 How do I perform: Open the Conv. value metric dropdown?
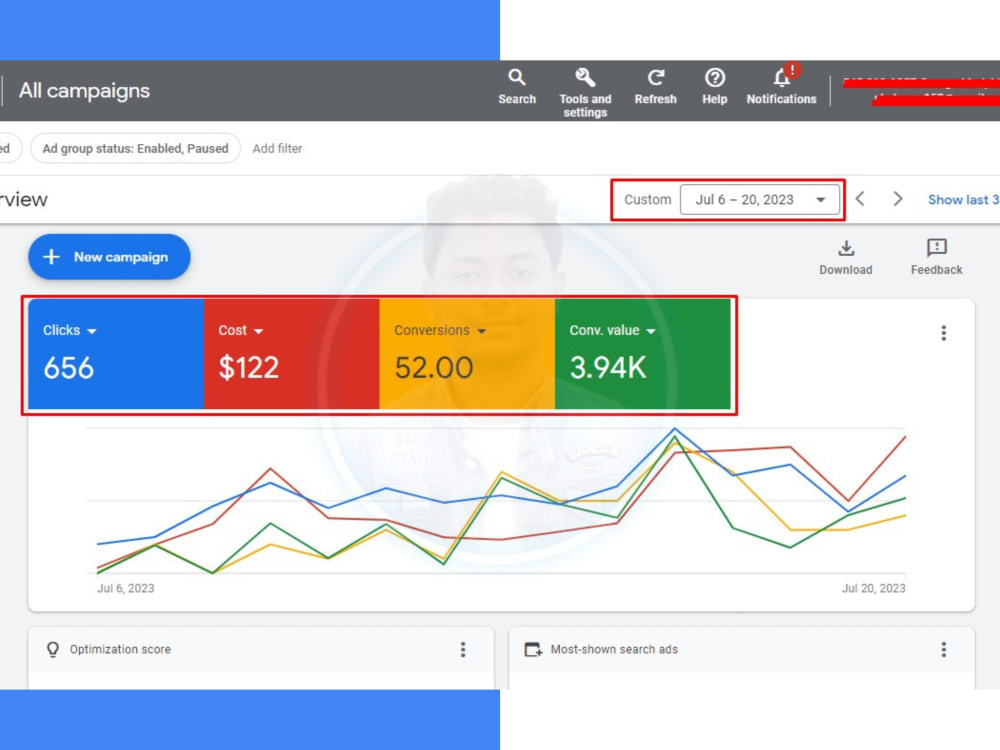(x=612, y=330)
